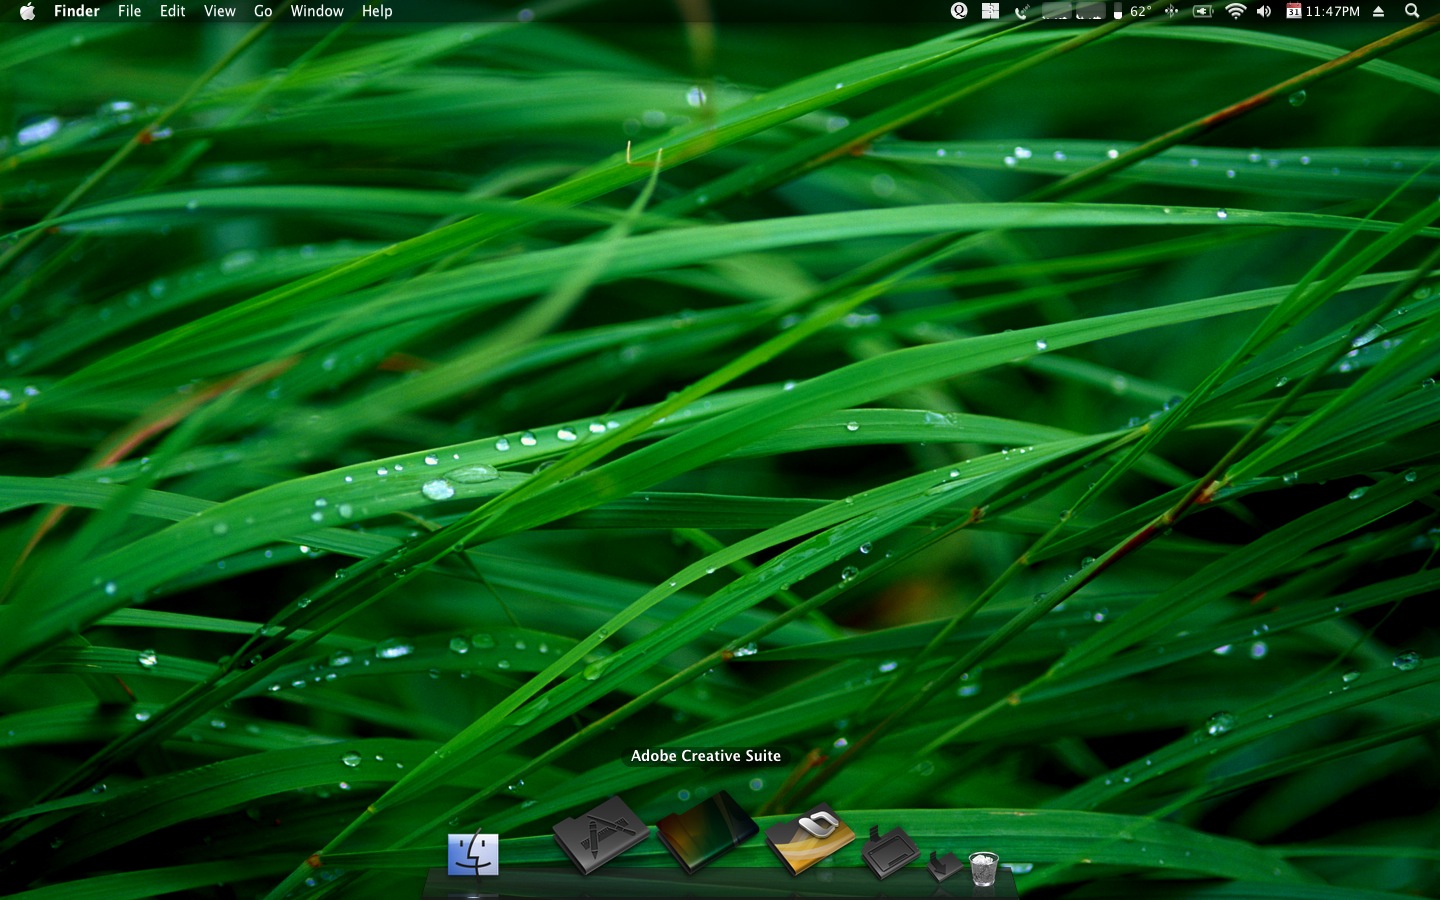Open Finder from the dock
Screen dimensions: 1440x900
[x=473, y=854]
